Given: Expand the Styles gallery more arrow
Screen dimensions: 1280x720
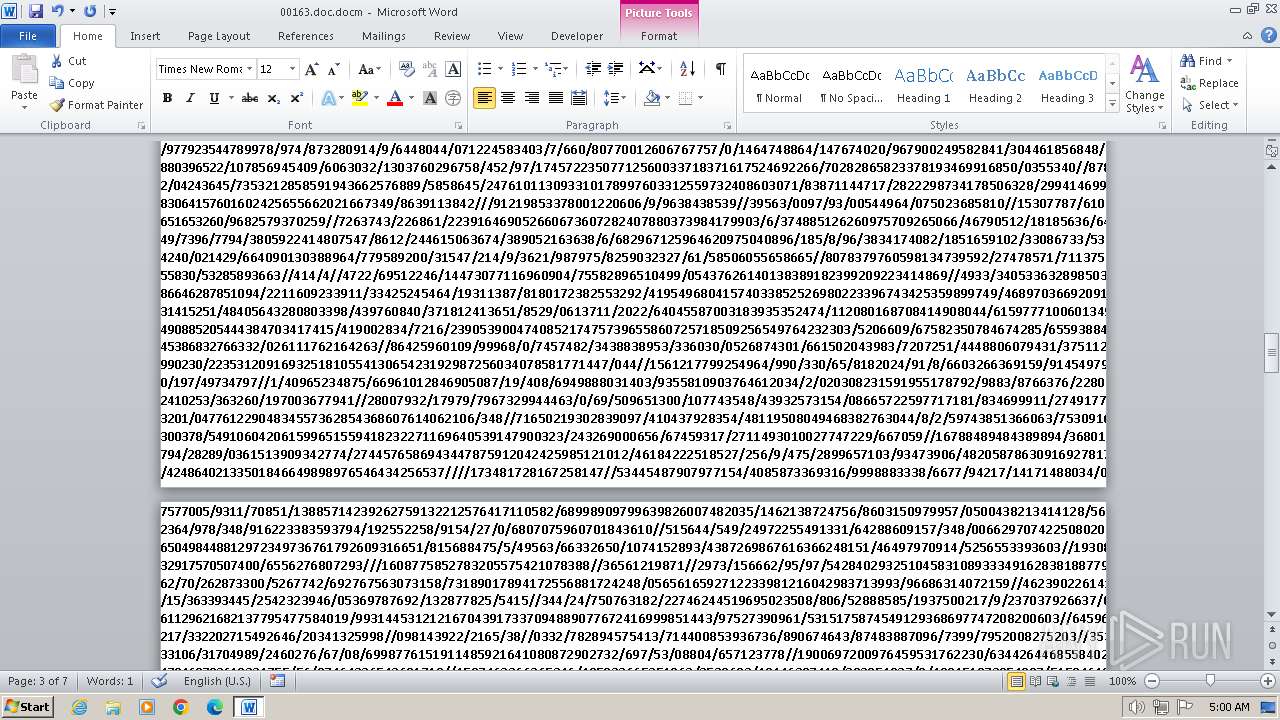Looking at the screenshot, I should 1111,104.
